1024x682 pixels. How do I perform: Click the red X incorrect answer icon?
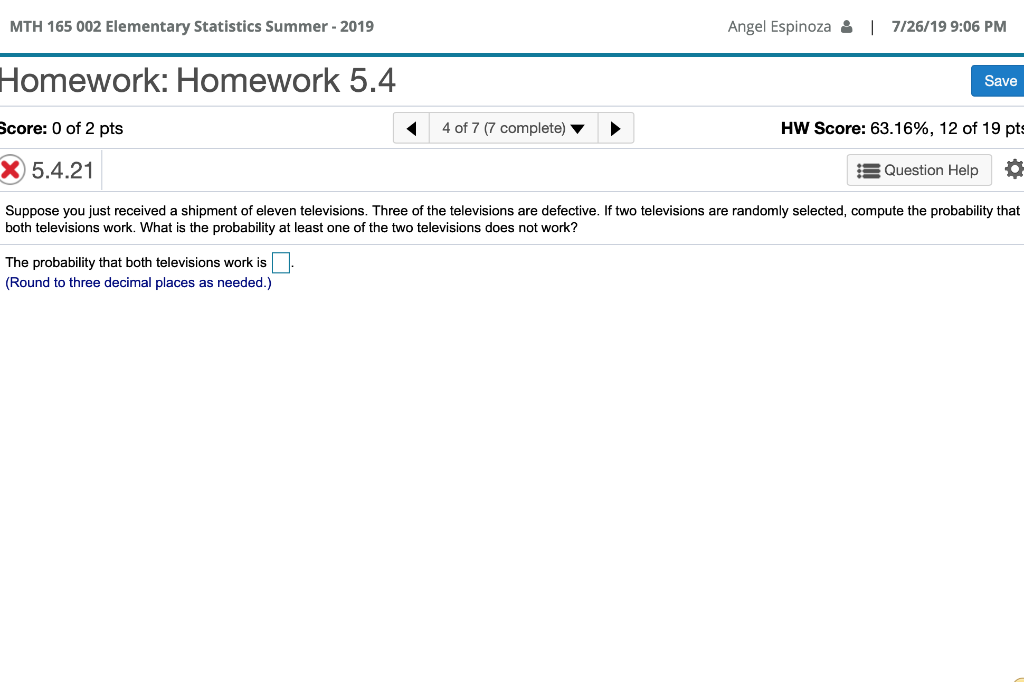(11, 169)
